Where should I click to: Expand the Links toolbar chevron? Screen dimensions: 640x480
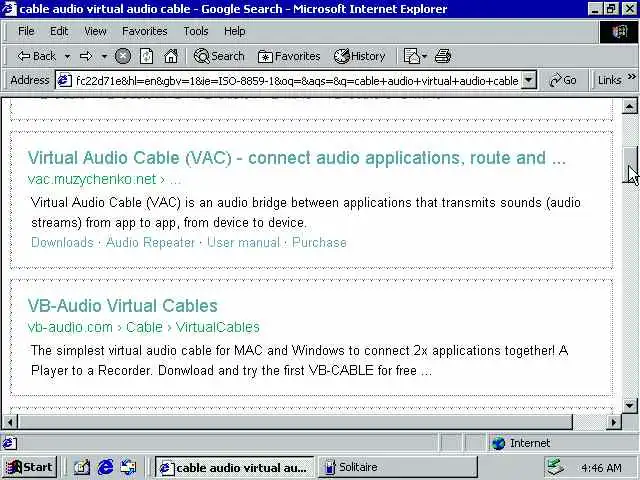(x=632, y=77)
